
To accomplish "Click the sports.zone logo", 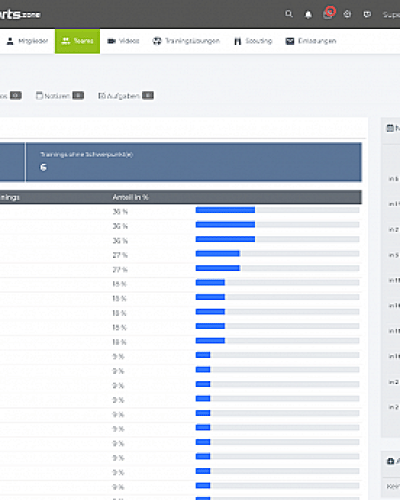I will [20, 14].
